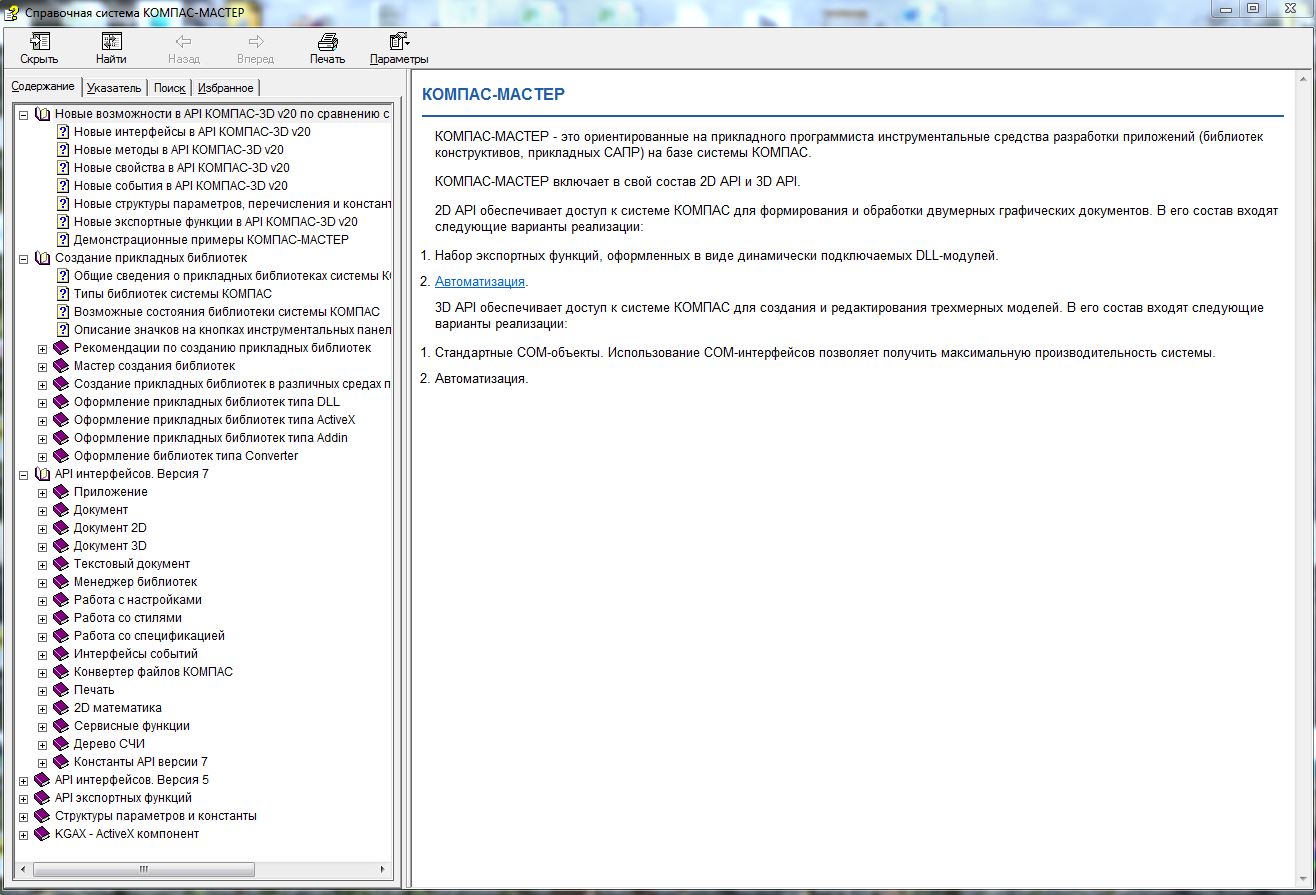
Task: Click the purple book icon beside Документ 3D
Action: click(61, 546)
